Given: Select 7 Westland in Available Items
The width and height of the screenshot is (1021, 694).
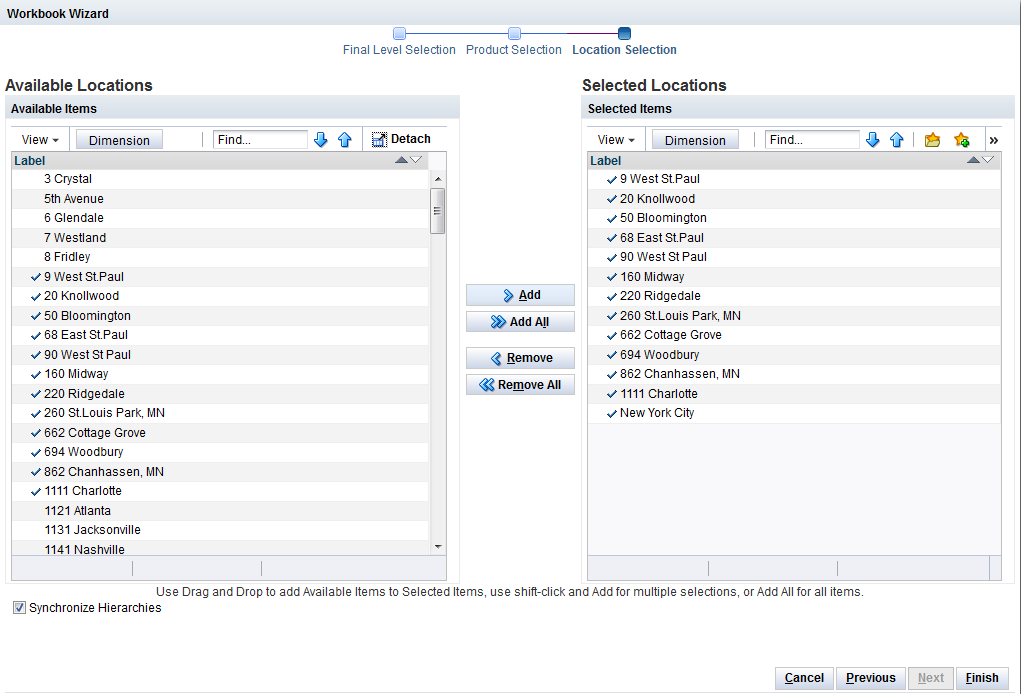Looking at the screenshot, I should (220, 238).
